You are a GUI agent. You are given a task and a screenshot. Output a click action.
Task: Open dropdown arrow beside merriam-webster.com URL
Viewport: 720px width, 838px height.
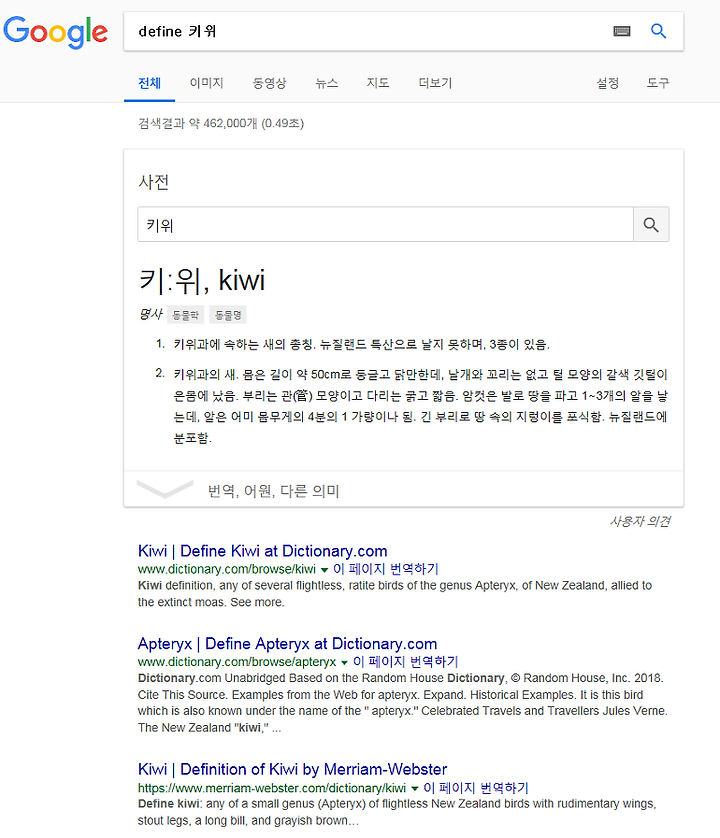pyautogui.click(x=414, y=788)
